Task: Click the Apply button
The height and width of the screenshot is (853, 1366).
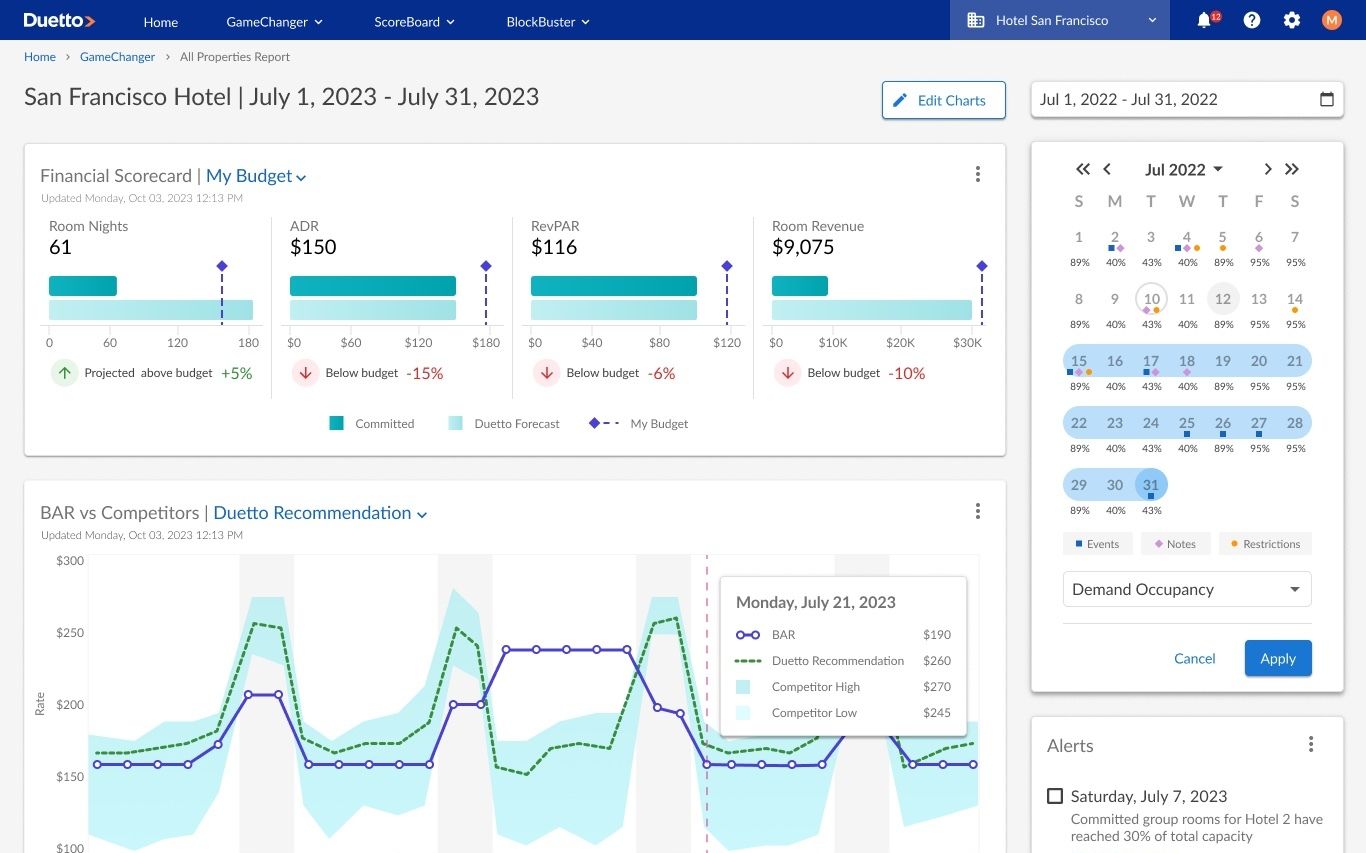Action: [1277, 658]
